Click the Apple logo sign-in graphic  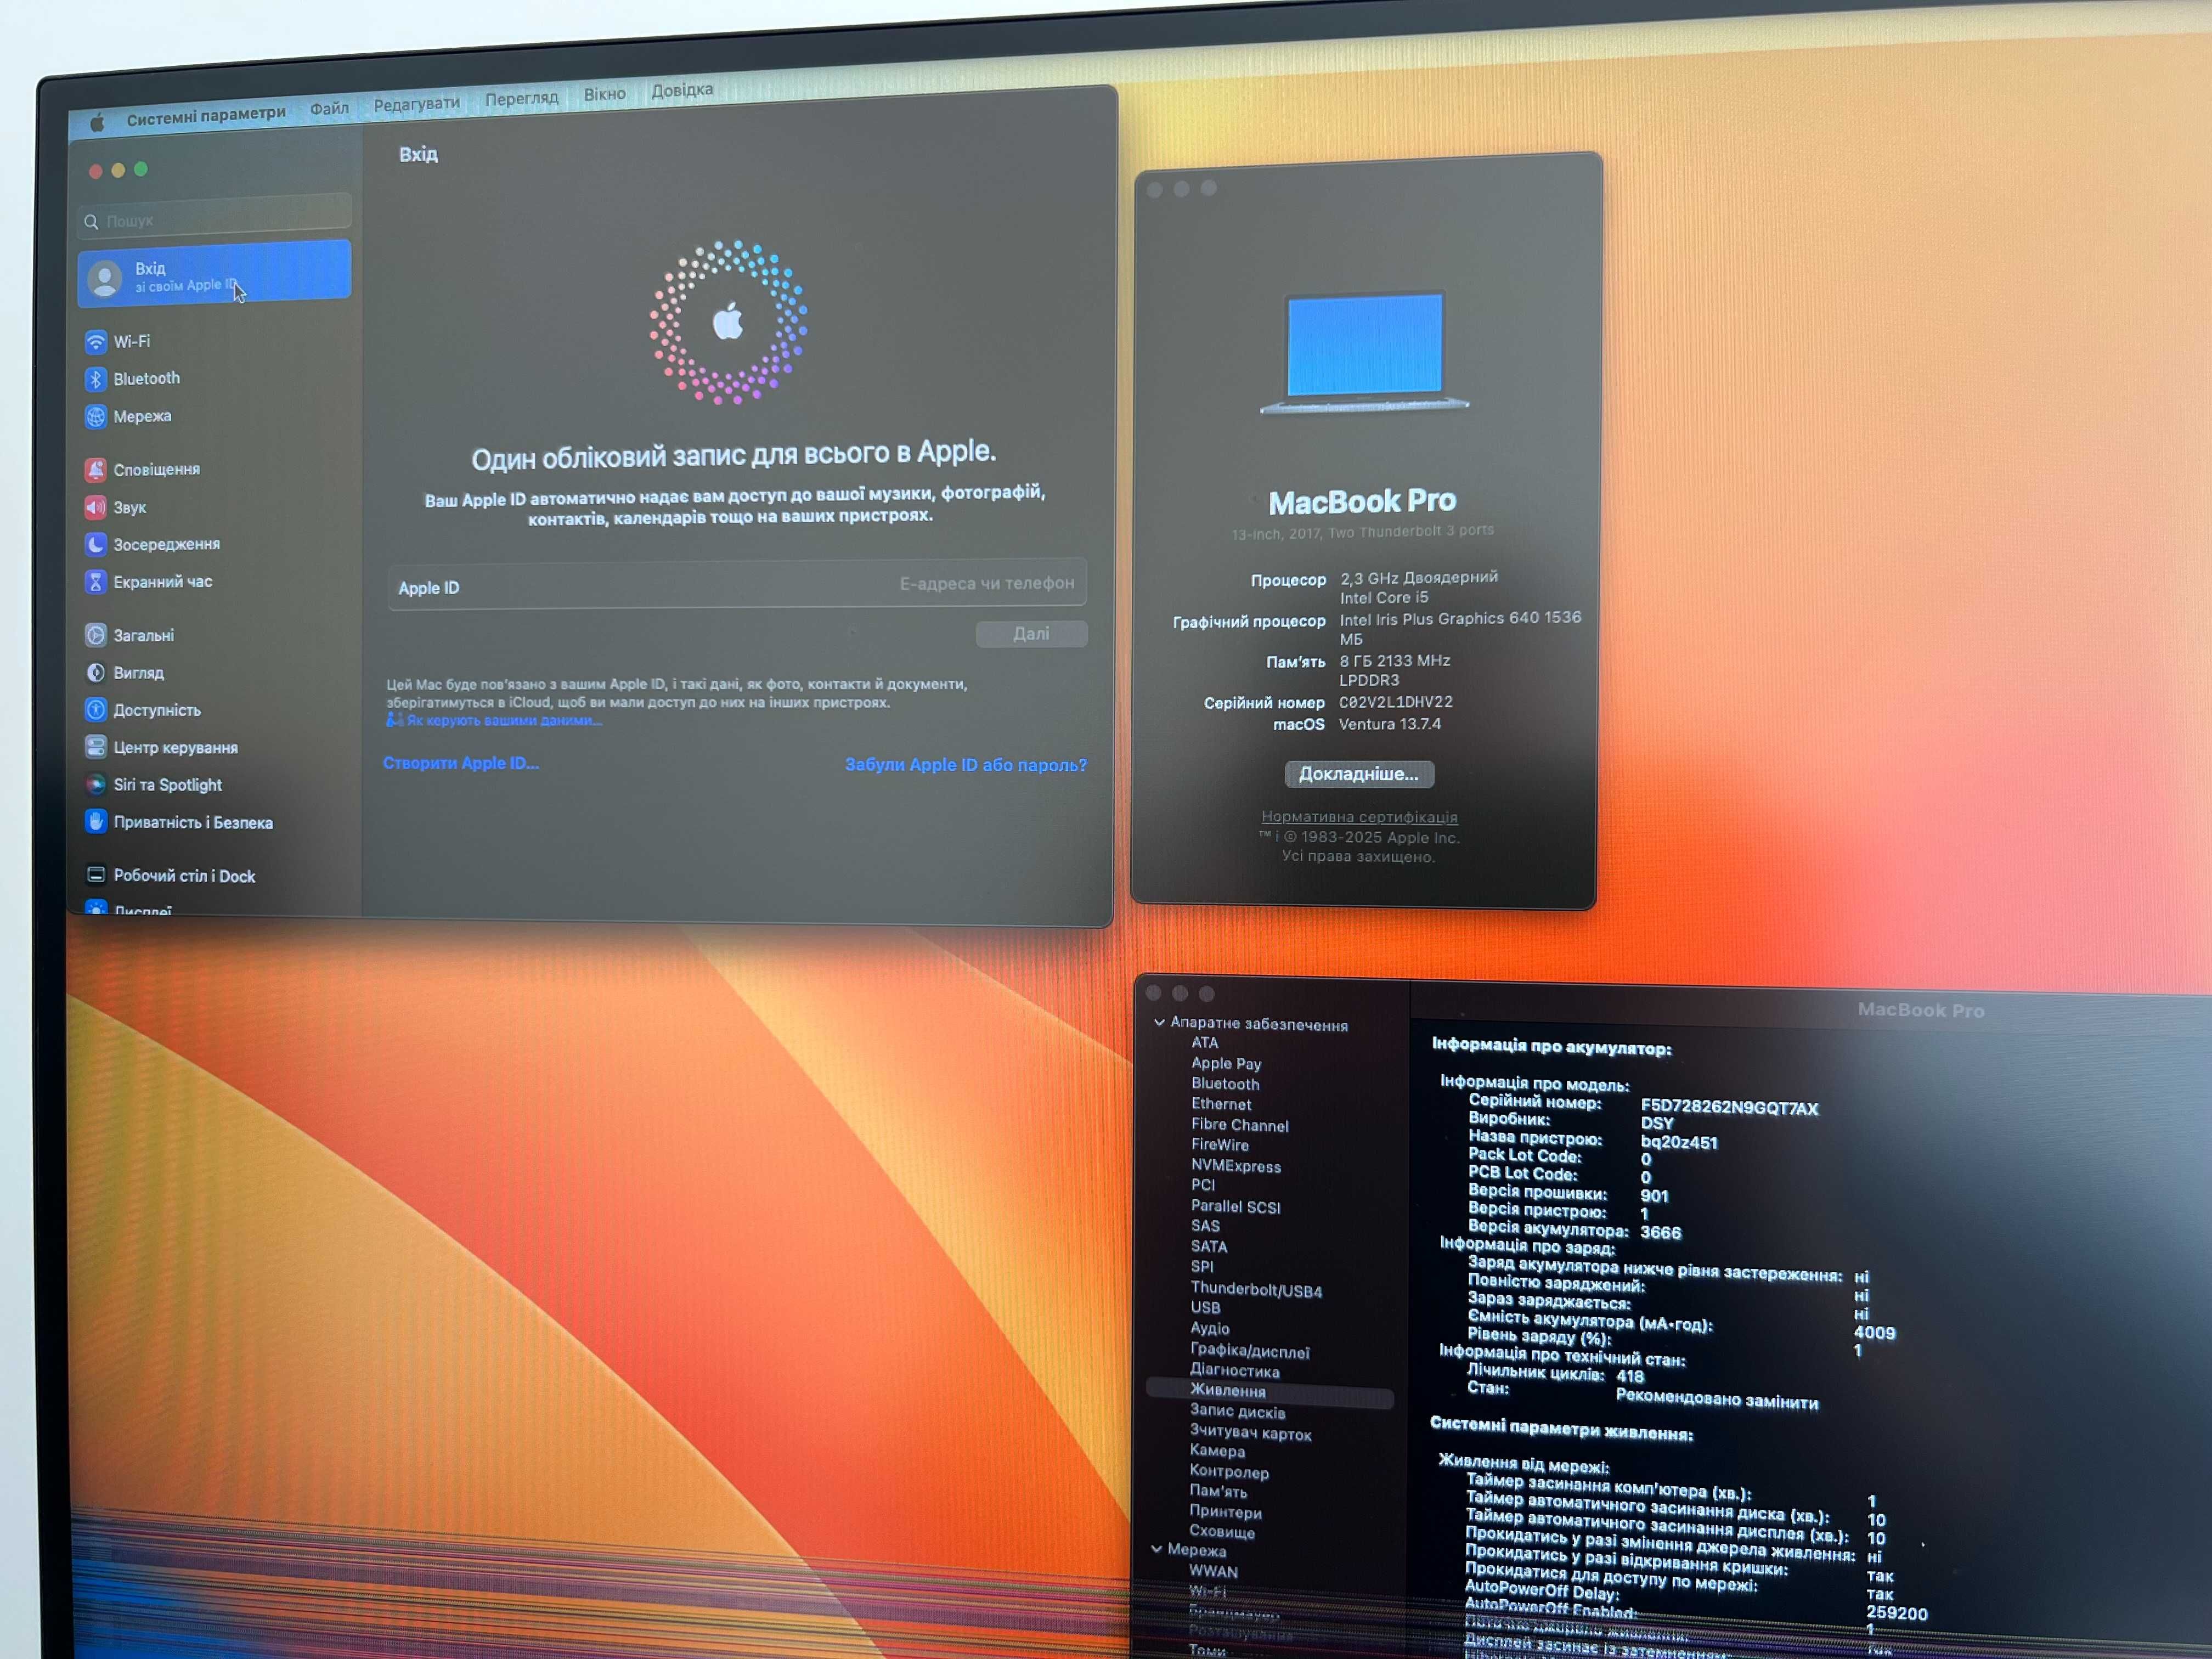pyautogui.click(x=728, y=322)
